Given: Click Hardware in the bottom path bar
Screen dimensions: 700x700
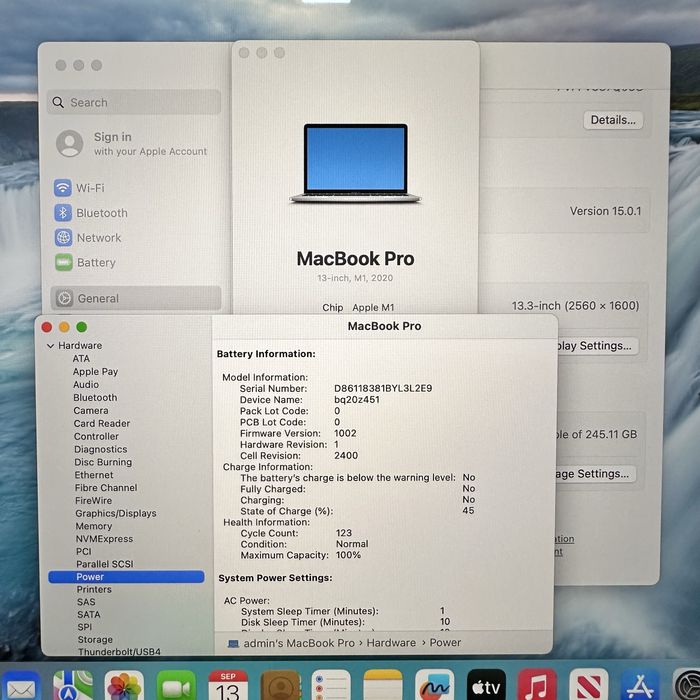Looking at the screenshot, I should click(x=391, y=643).
